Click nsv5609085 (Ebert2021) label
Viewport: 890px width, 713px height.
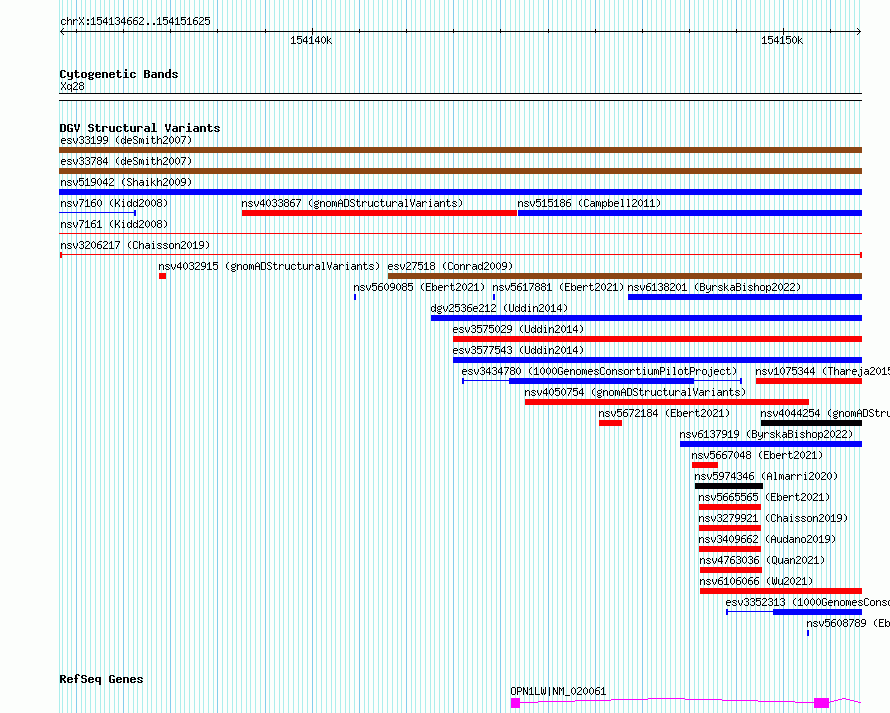click(x=419, y=287)
